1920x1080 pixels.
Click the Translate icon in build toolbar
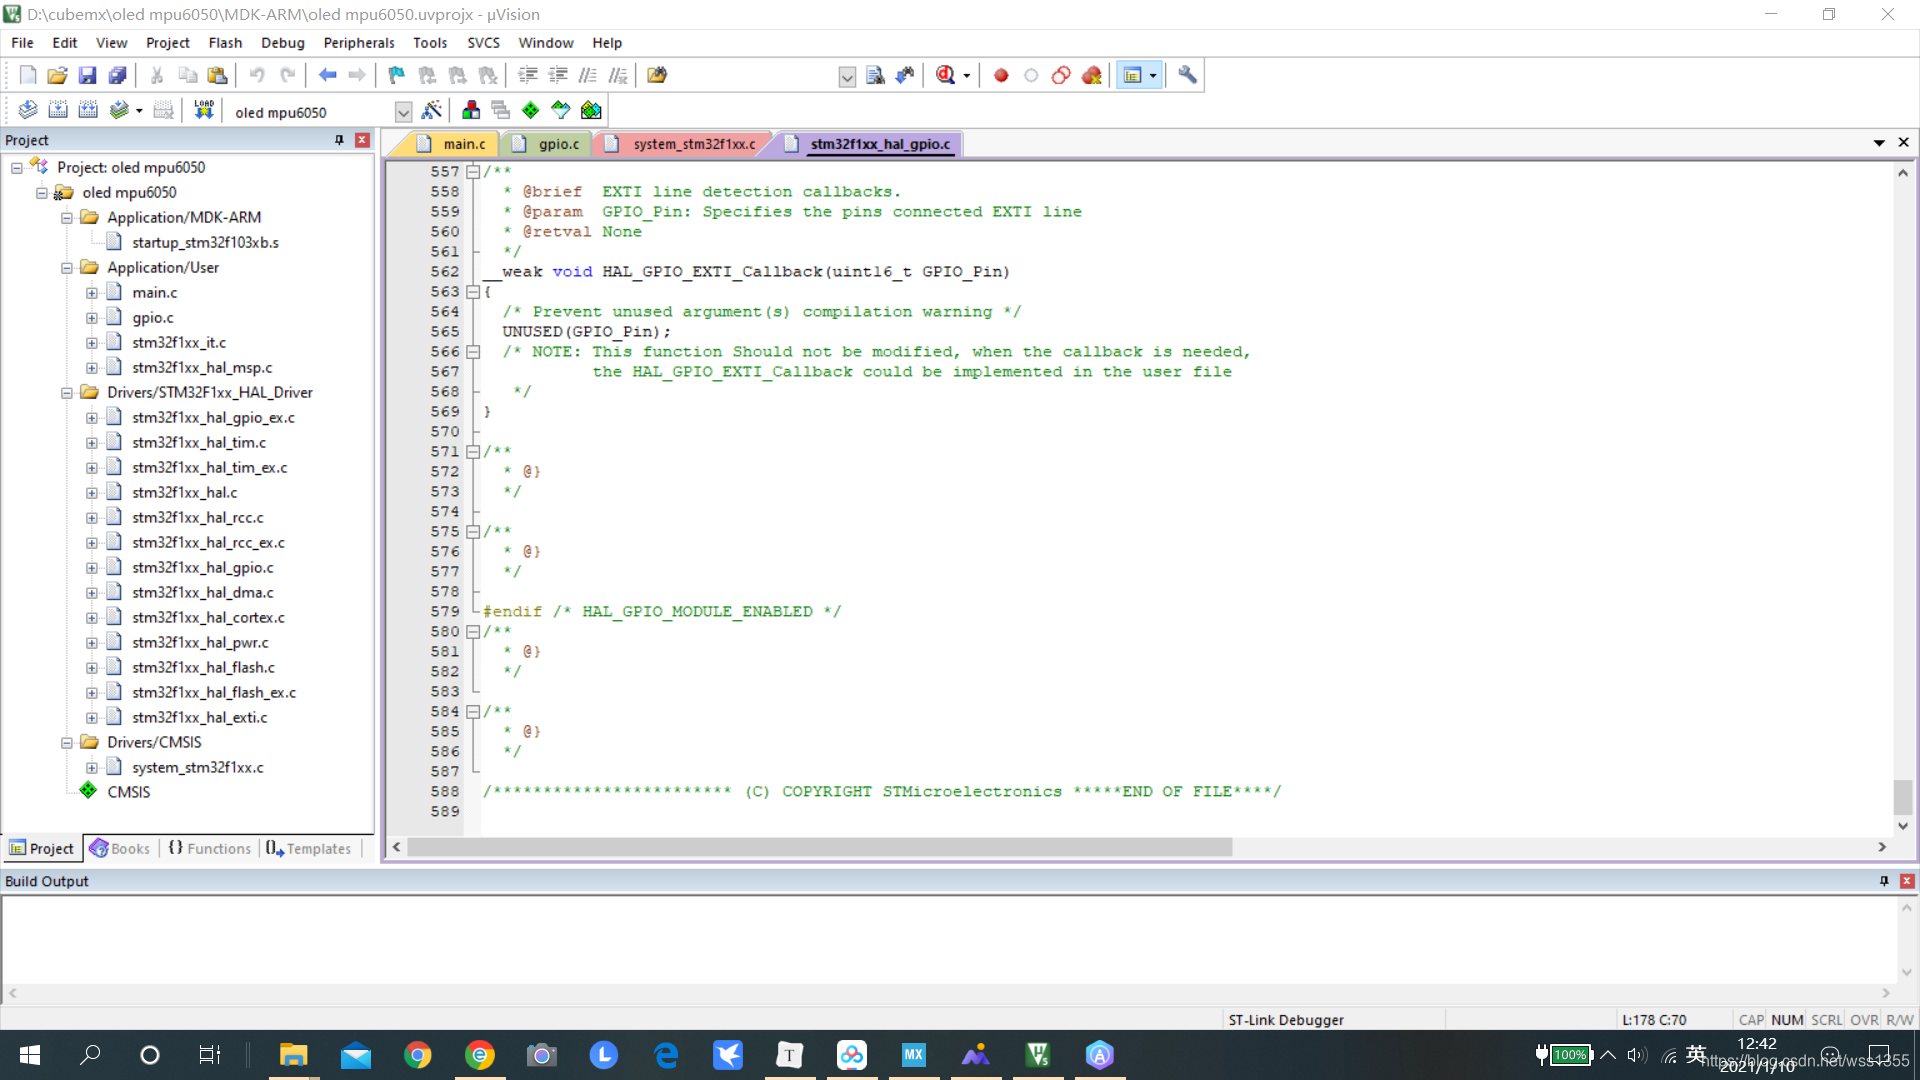(28, 110)
